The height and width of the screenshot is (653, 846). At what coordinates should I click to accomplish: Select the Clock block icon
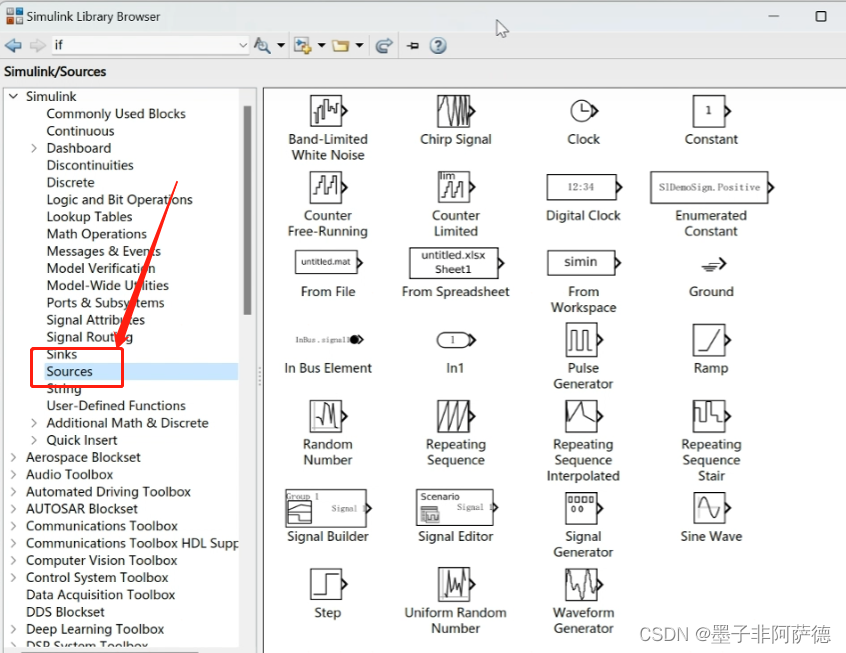(x=584, y=111)
